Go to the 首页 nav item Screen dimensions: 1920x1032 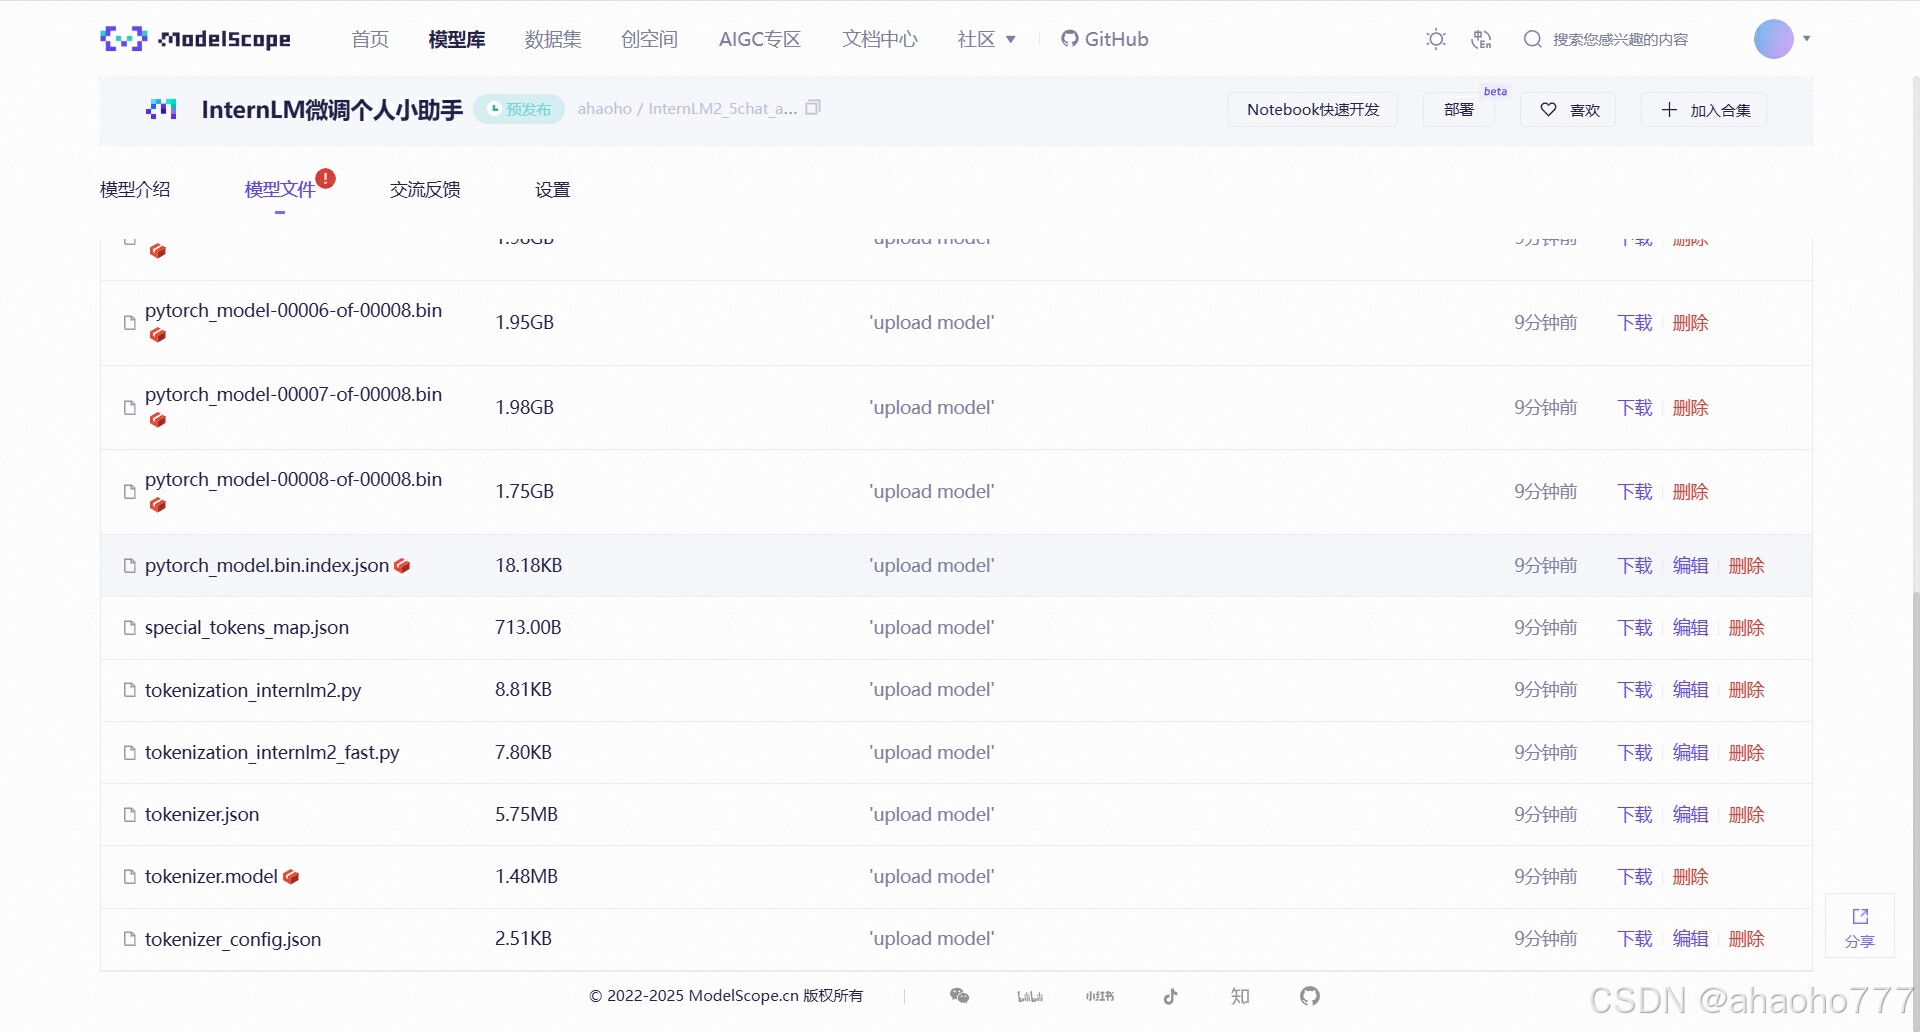[x=370, y=39]
